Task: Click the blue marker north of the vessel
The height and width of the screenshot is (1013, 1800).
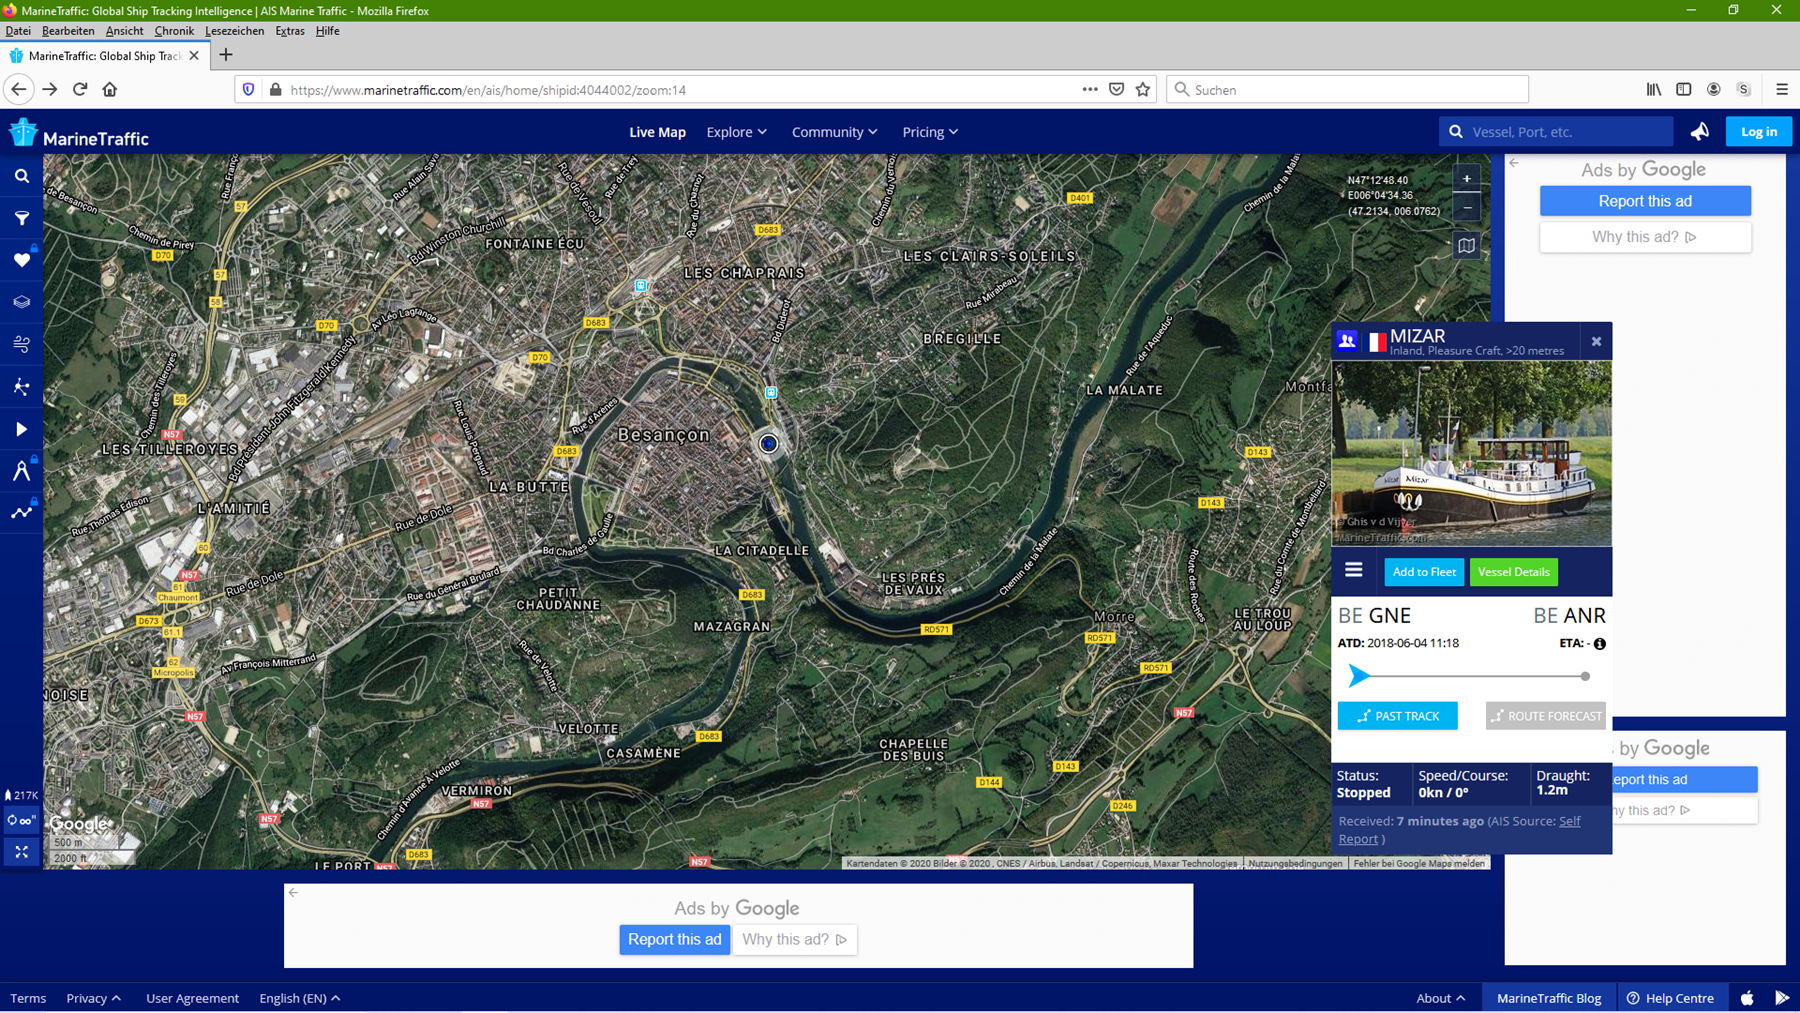Action: [771, 392]
